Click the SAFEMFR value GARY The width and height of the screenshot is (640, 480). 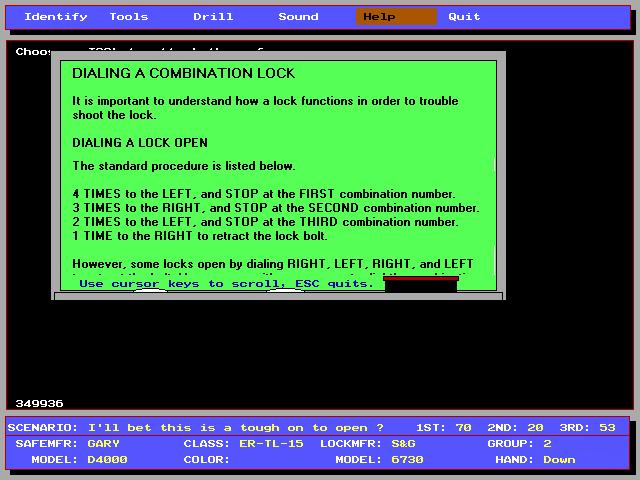pos(103,444)
